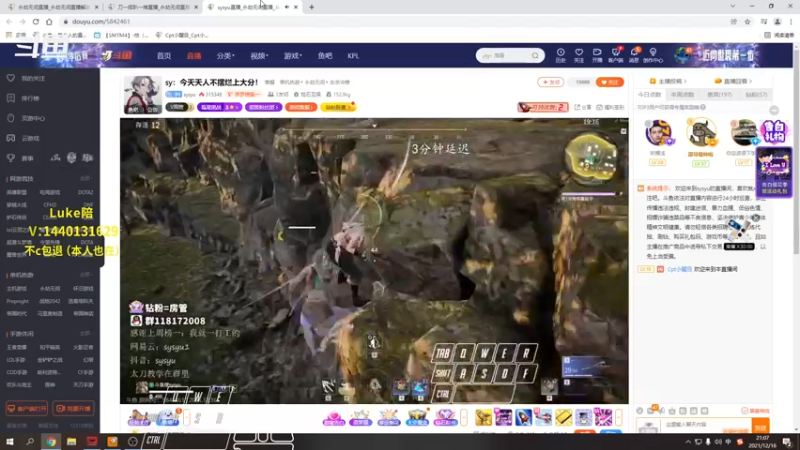The height and width of the screenshot is (450, 800).
Task: Reload the page with refresh icon
Action: coord(36,21)
